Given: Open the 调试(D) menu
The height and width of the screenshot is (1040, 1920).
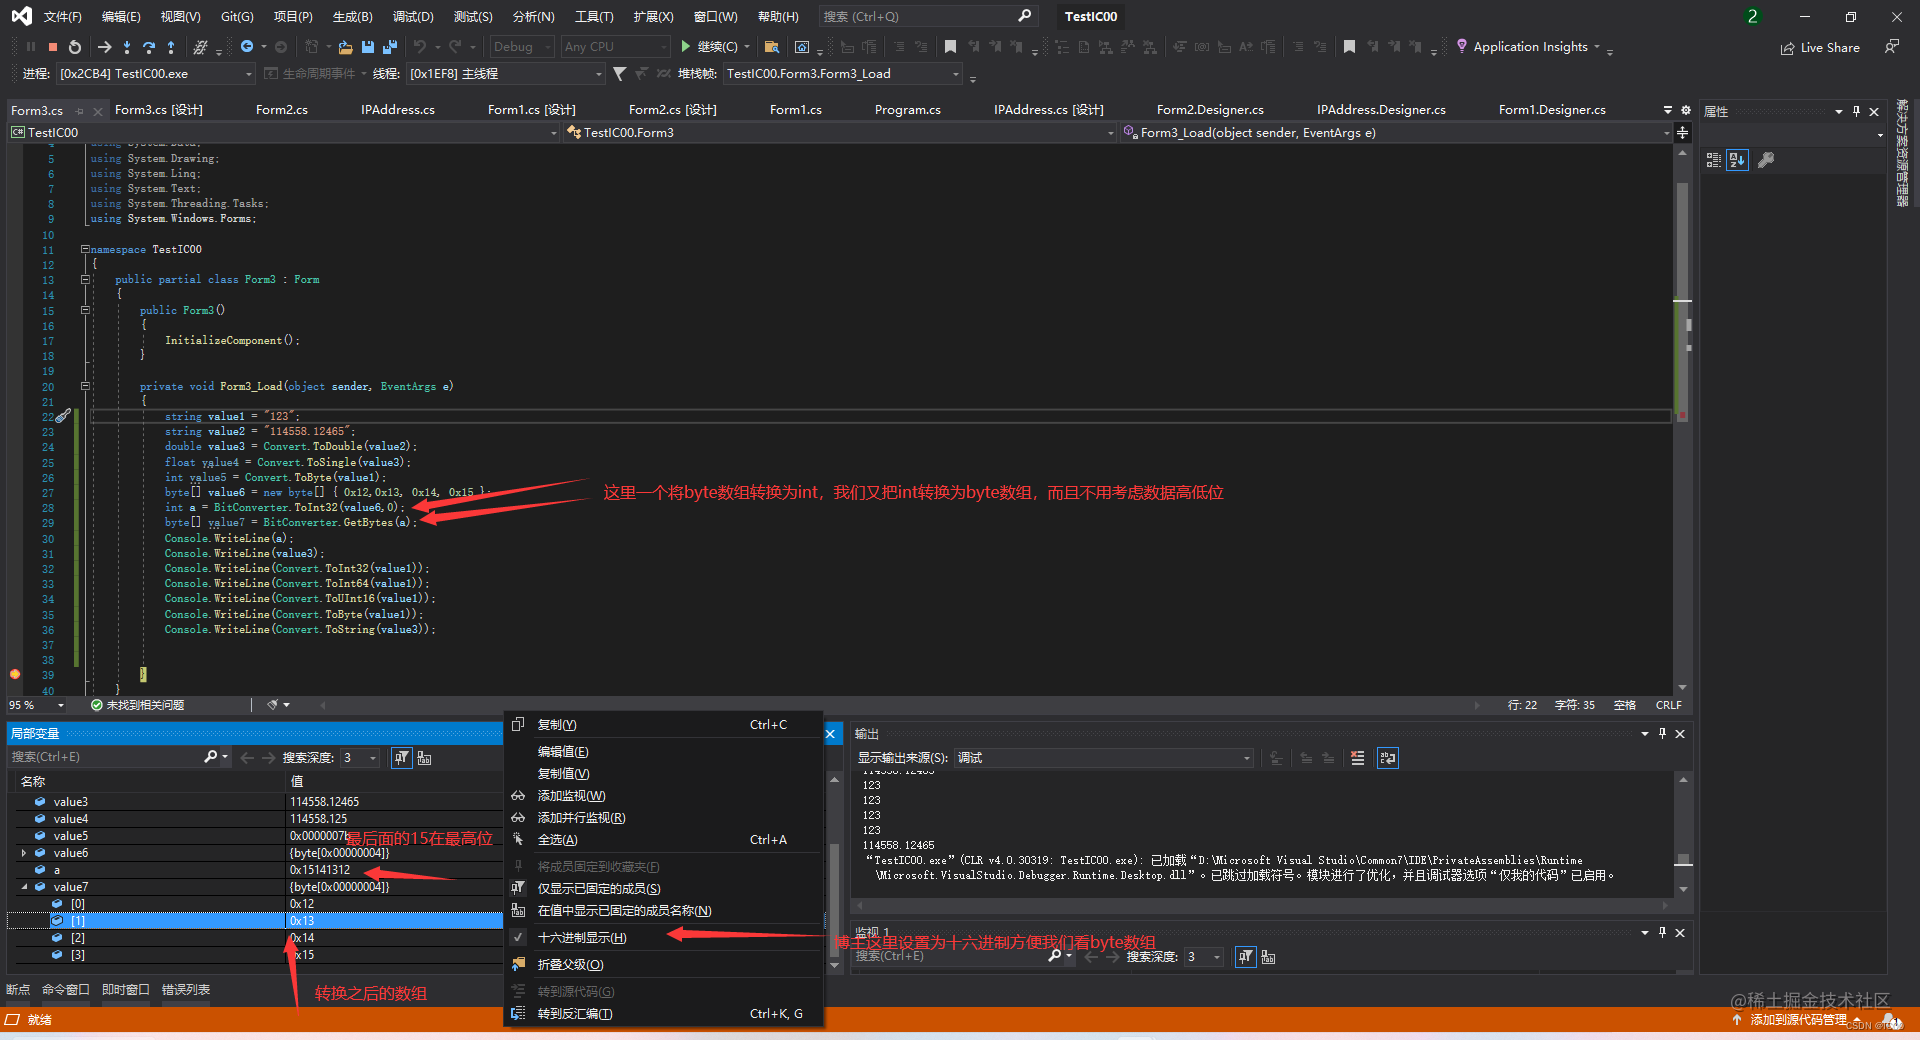Looking at the screenshot, I should coord(412,16).
